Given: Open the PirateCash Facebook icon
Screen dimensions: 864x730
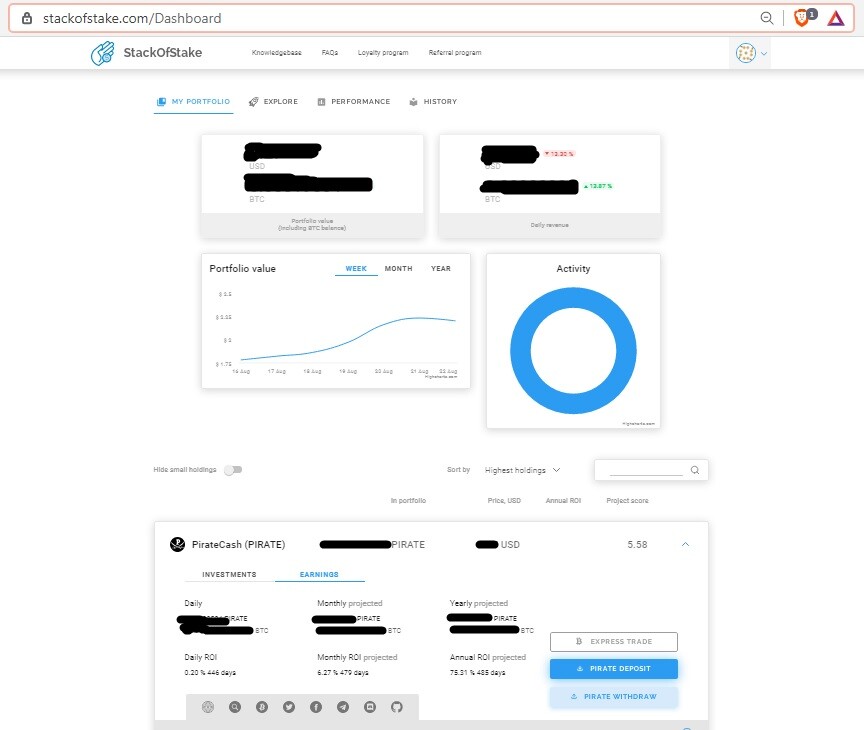Looking at the screenshot, I should click(316, 707).
